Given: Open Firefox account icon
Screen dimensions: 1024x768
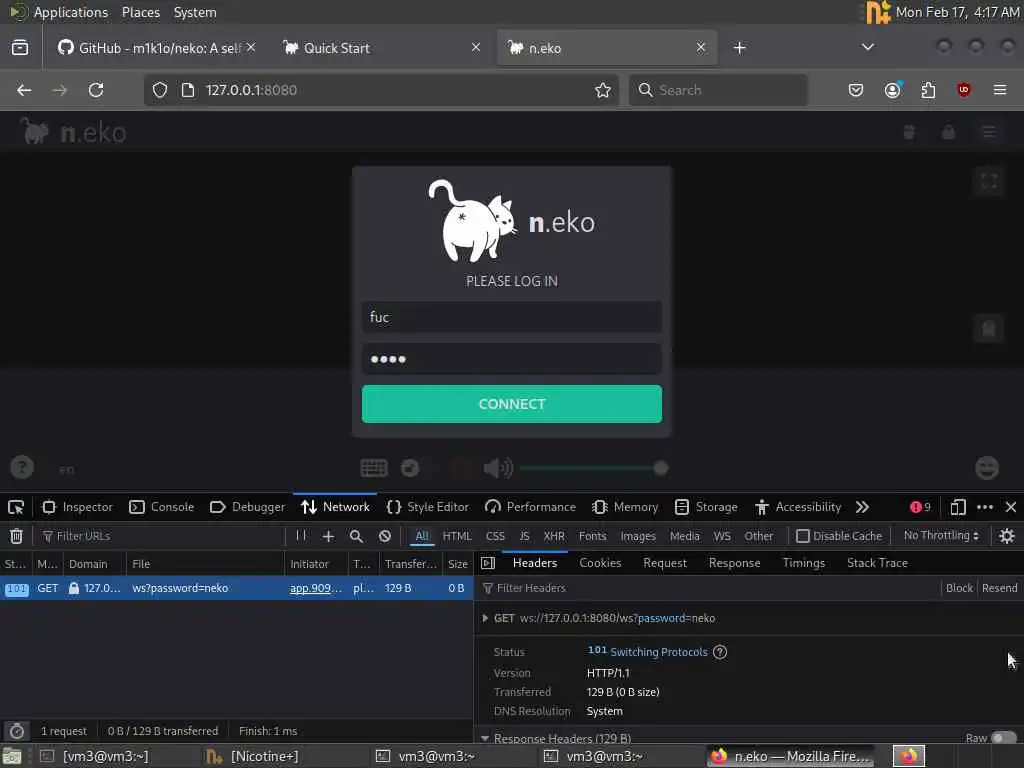Looking at the screenshot, I should click(892, 90).
